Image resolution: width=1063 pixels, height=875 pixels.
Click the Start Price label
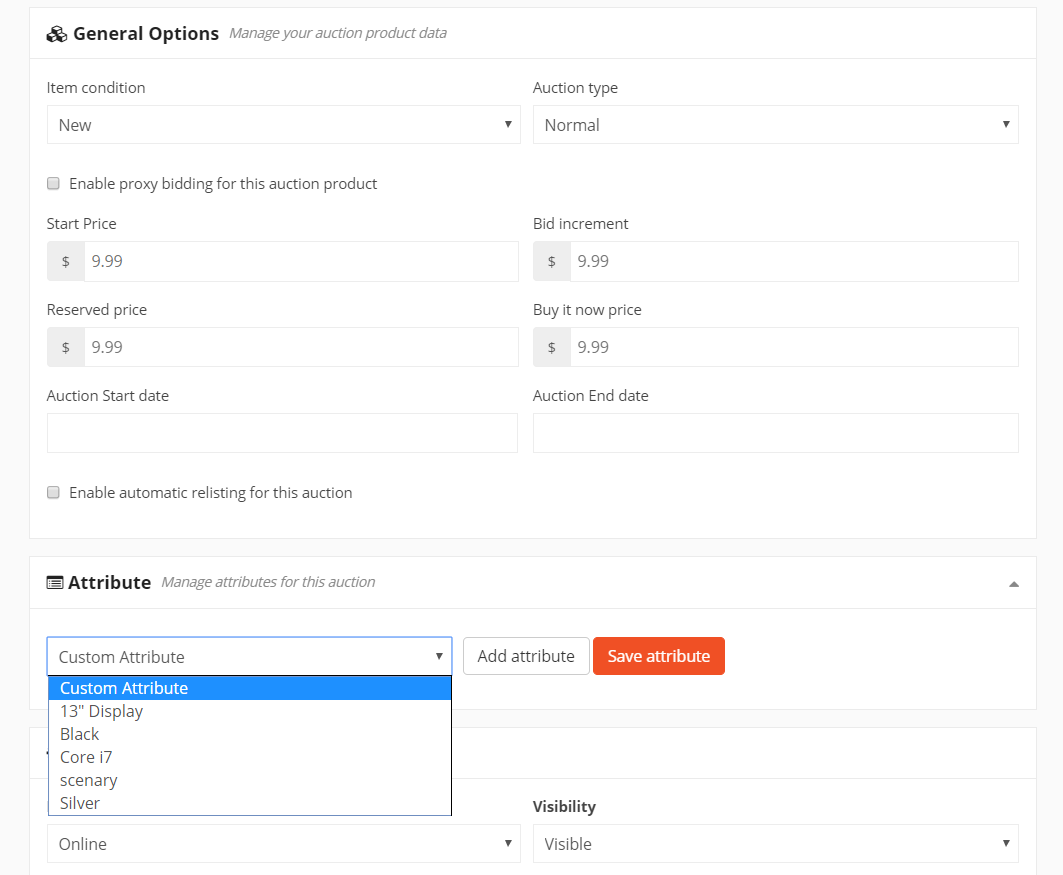click(81, 224)
